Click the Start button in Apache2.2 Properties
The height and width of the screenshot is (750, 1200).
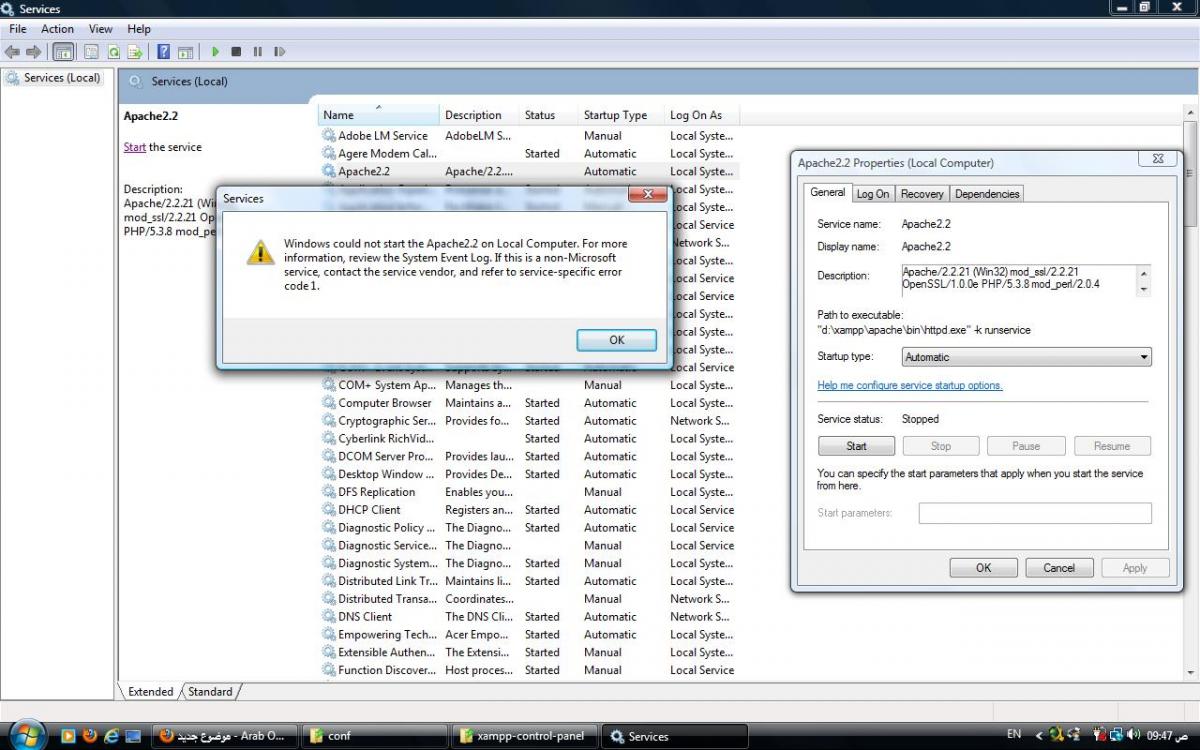coord(856,446)
